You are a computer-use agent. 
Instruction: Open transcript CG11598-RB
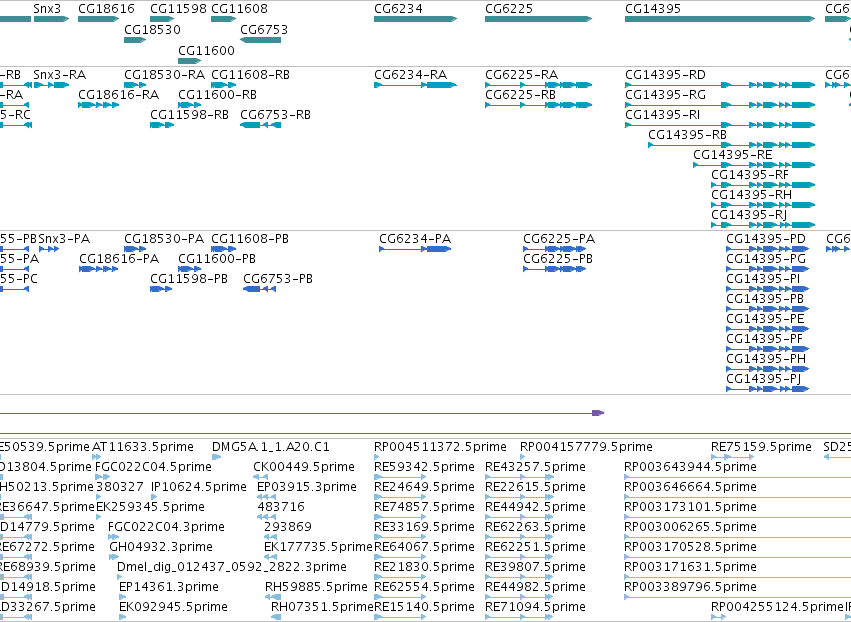tap(189, 115)
